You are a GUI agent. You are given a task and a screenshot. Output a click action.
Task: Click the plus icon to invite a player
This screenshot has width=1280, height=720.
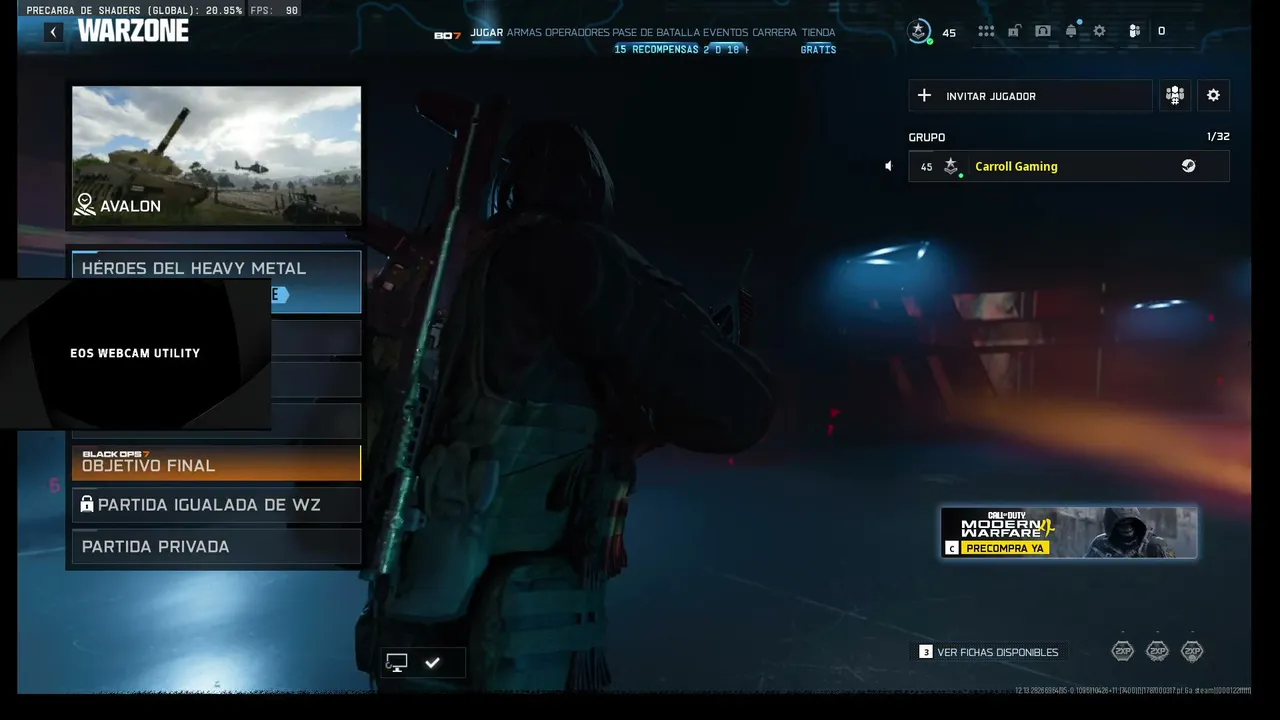pos(924,96)
